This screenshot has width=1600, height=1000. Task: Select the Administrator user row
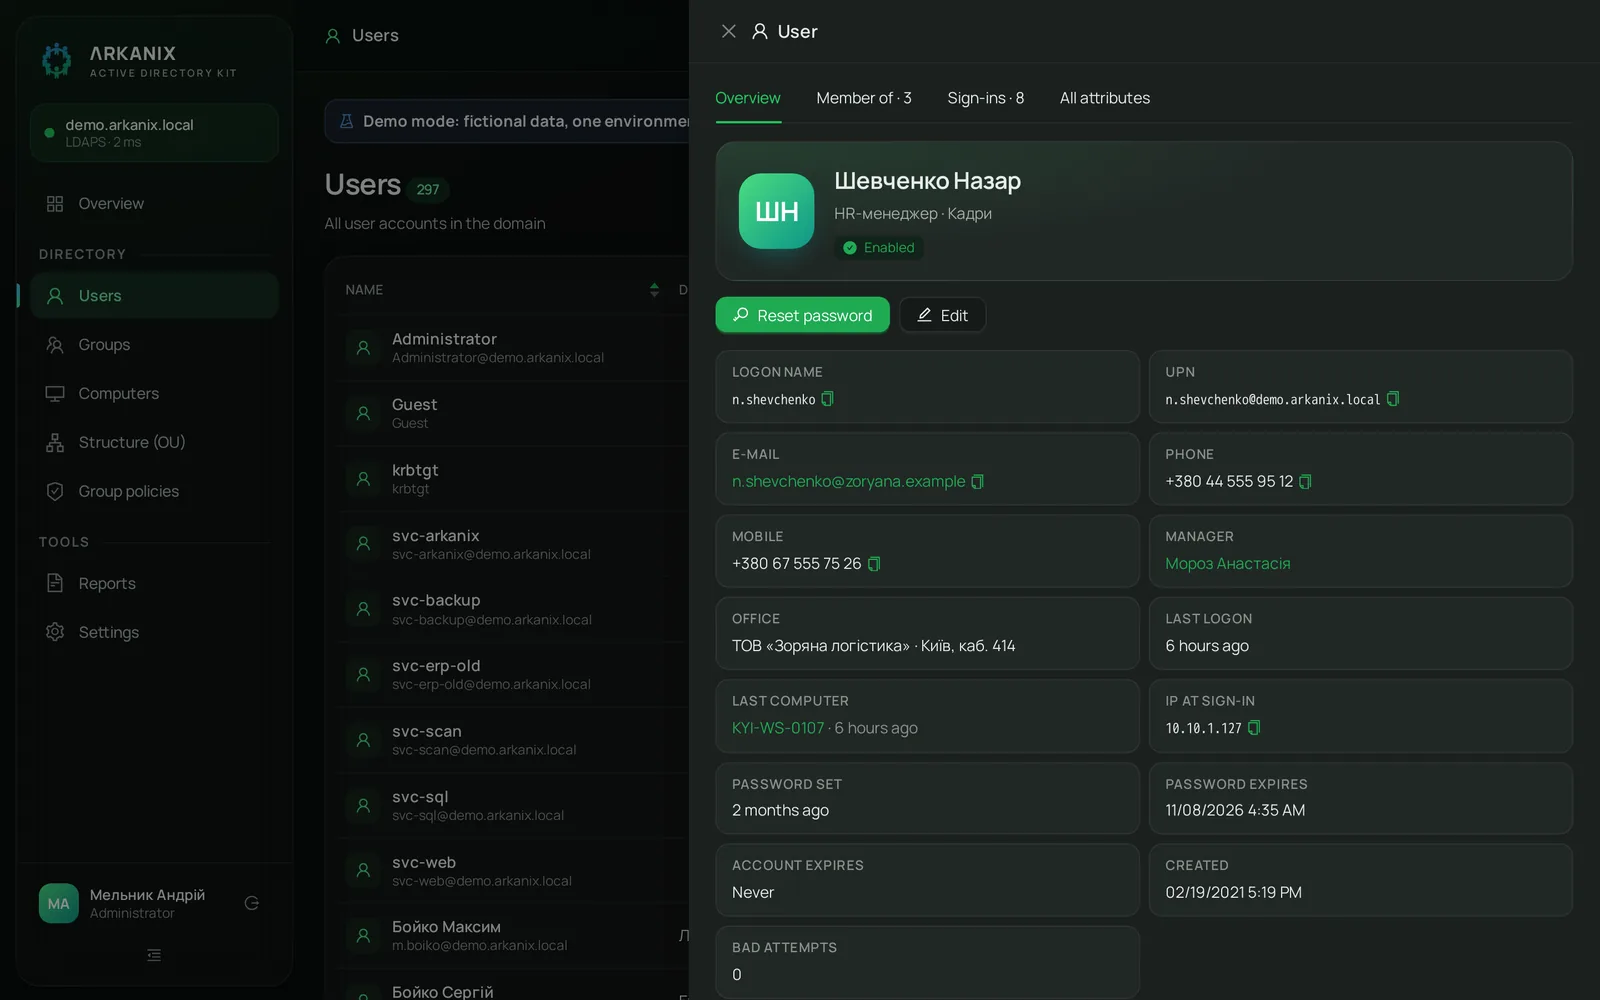(512, 348)
